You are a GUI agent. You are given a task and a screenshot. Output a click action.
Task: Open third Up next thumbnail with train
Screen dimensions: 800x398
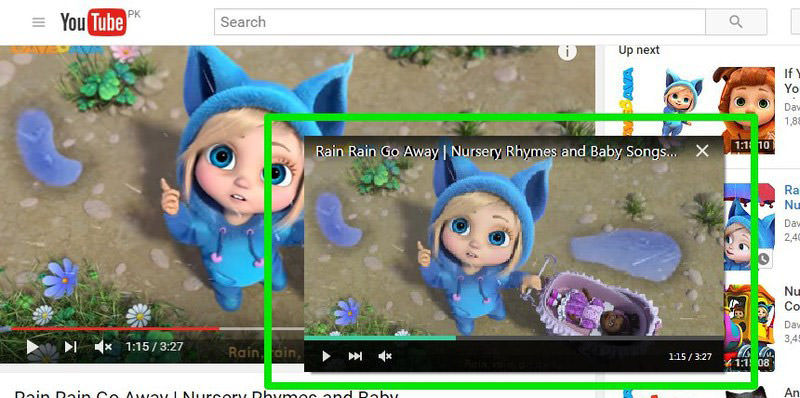pyautogui.click(x=749, y=328)
